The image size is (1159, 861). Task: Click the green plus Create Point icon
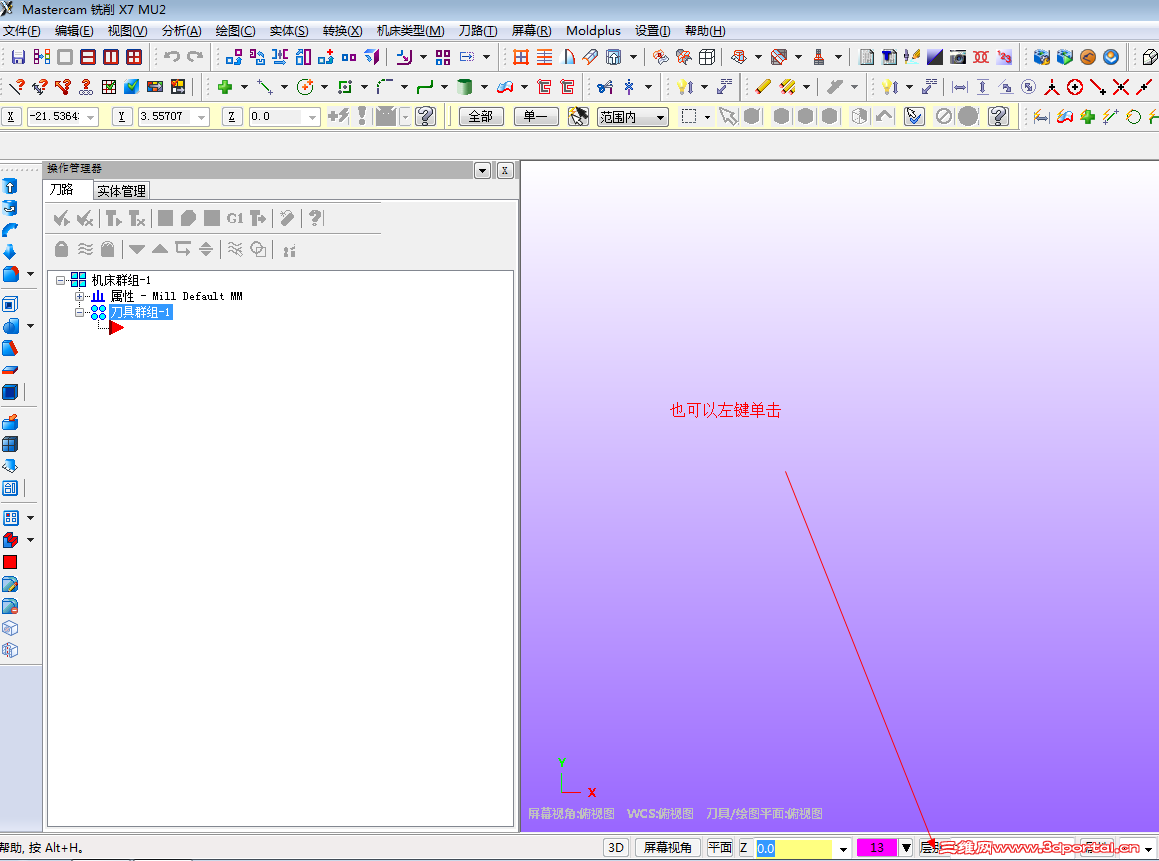(x=225, y=87)
